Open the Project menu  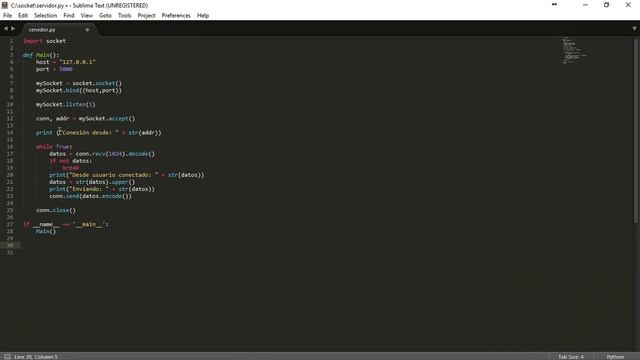(146, 16)
